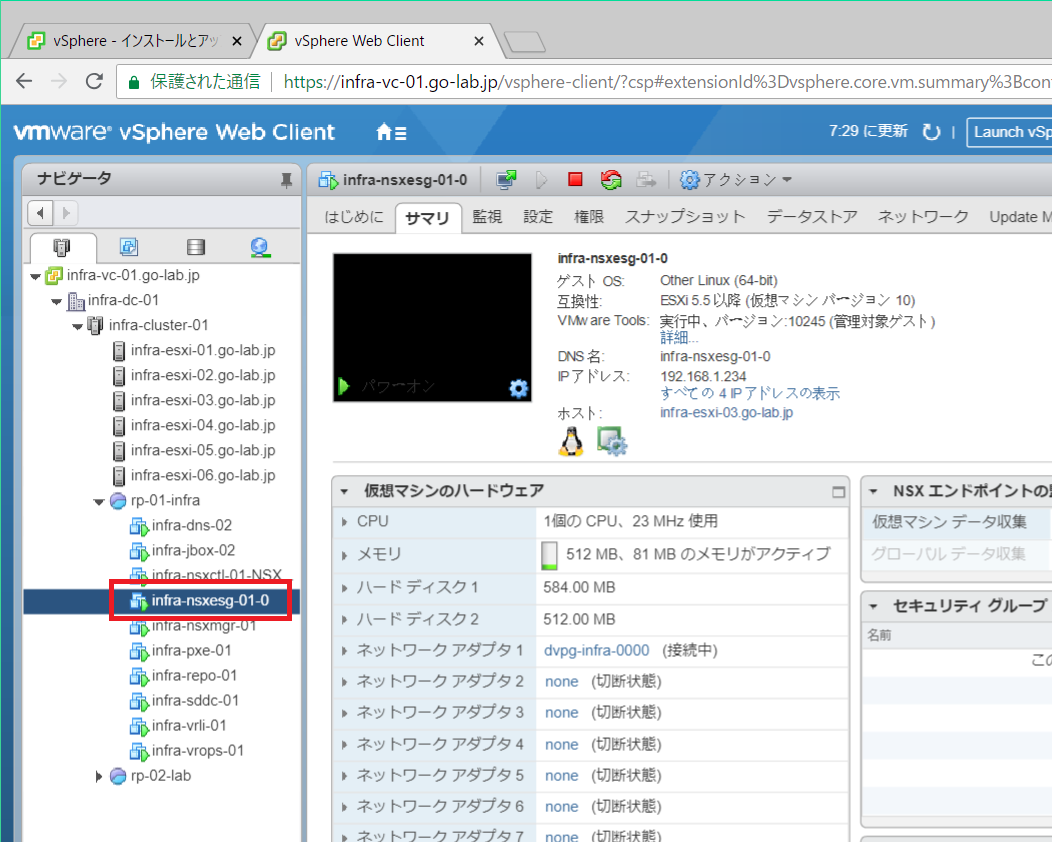Open the VM console toolbar icon
This screenshot has height=842, width=1052.
[507, 180]
